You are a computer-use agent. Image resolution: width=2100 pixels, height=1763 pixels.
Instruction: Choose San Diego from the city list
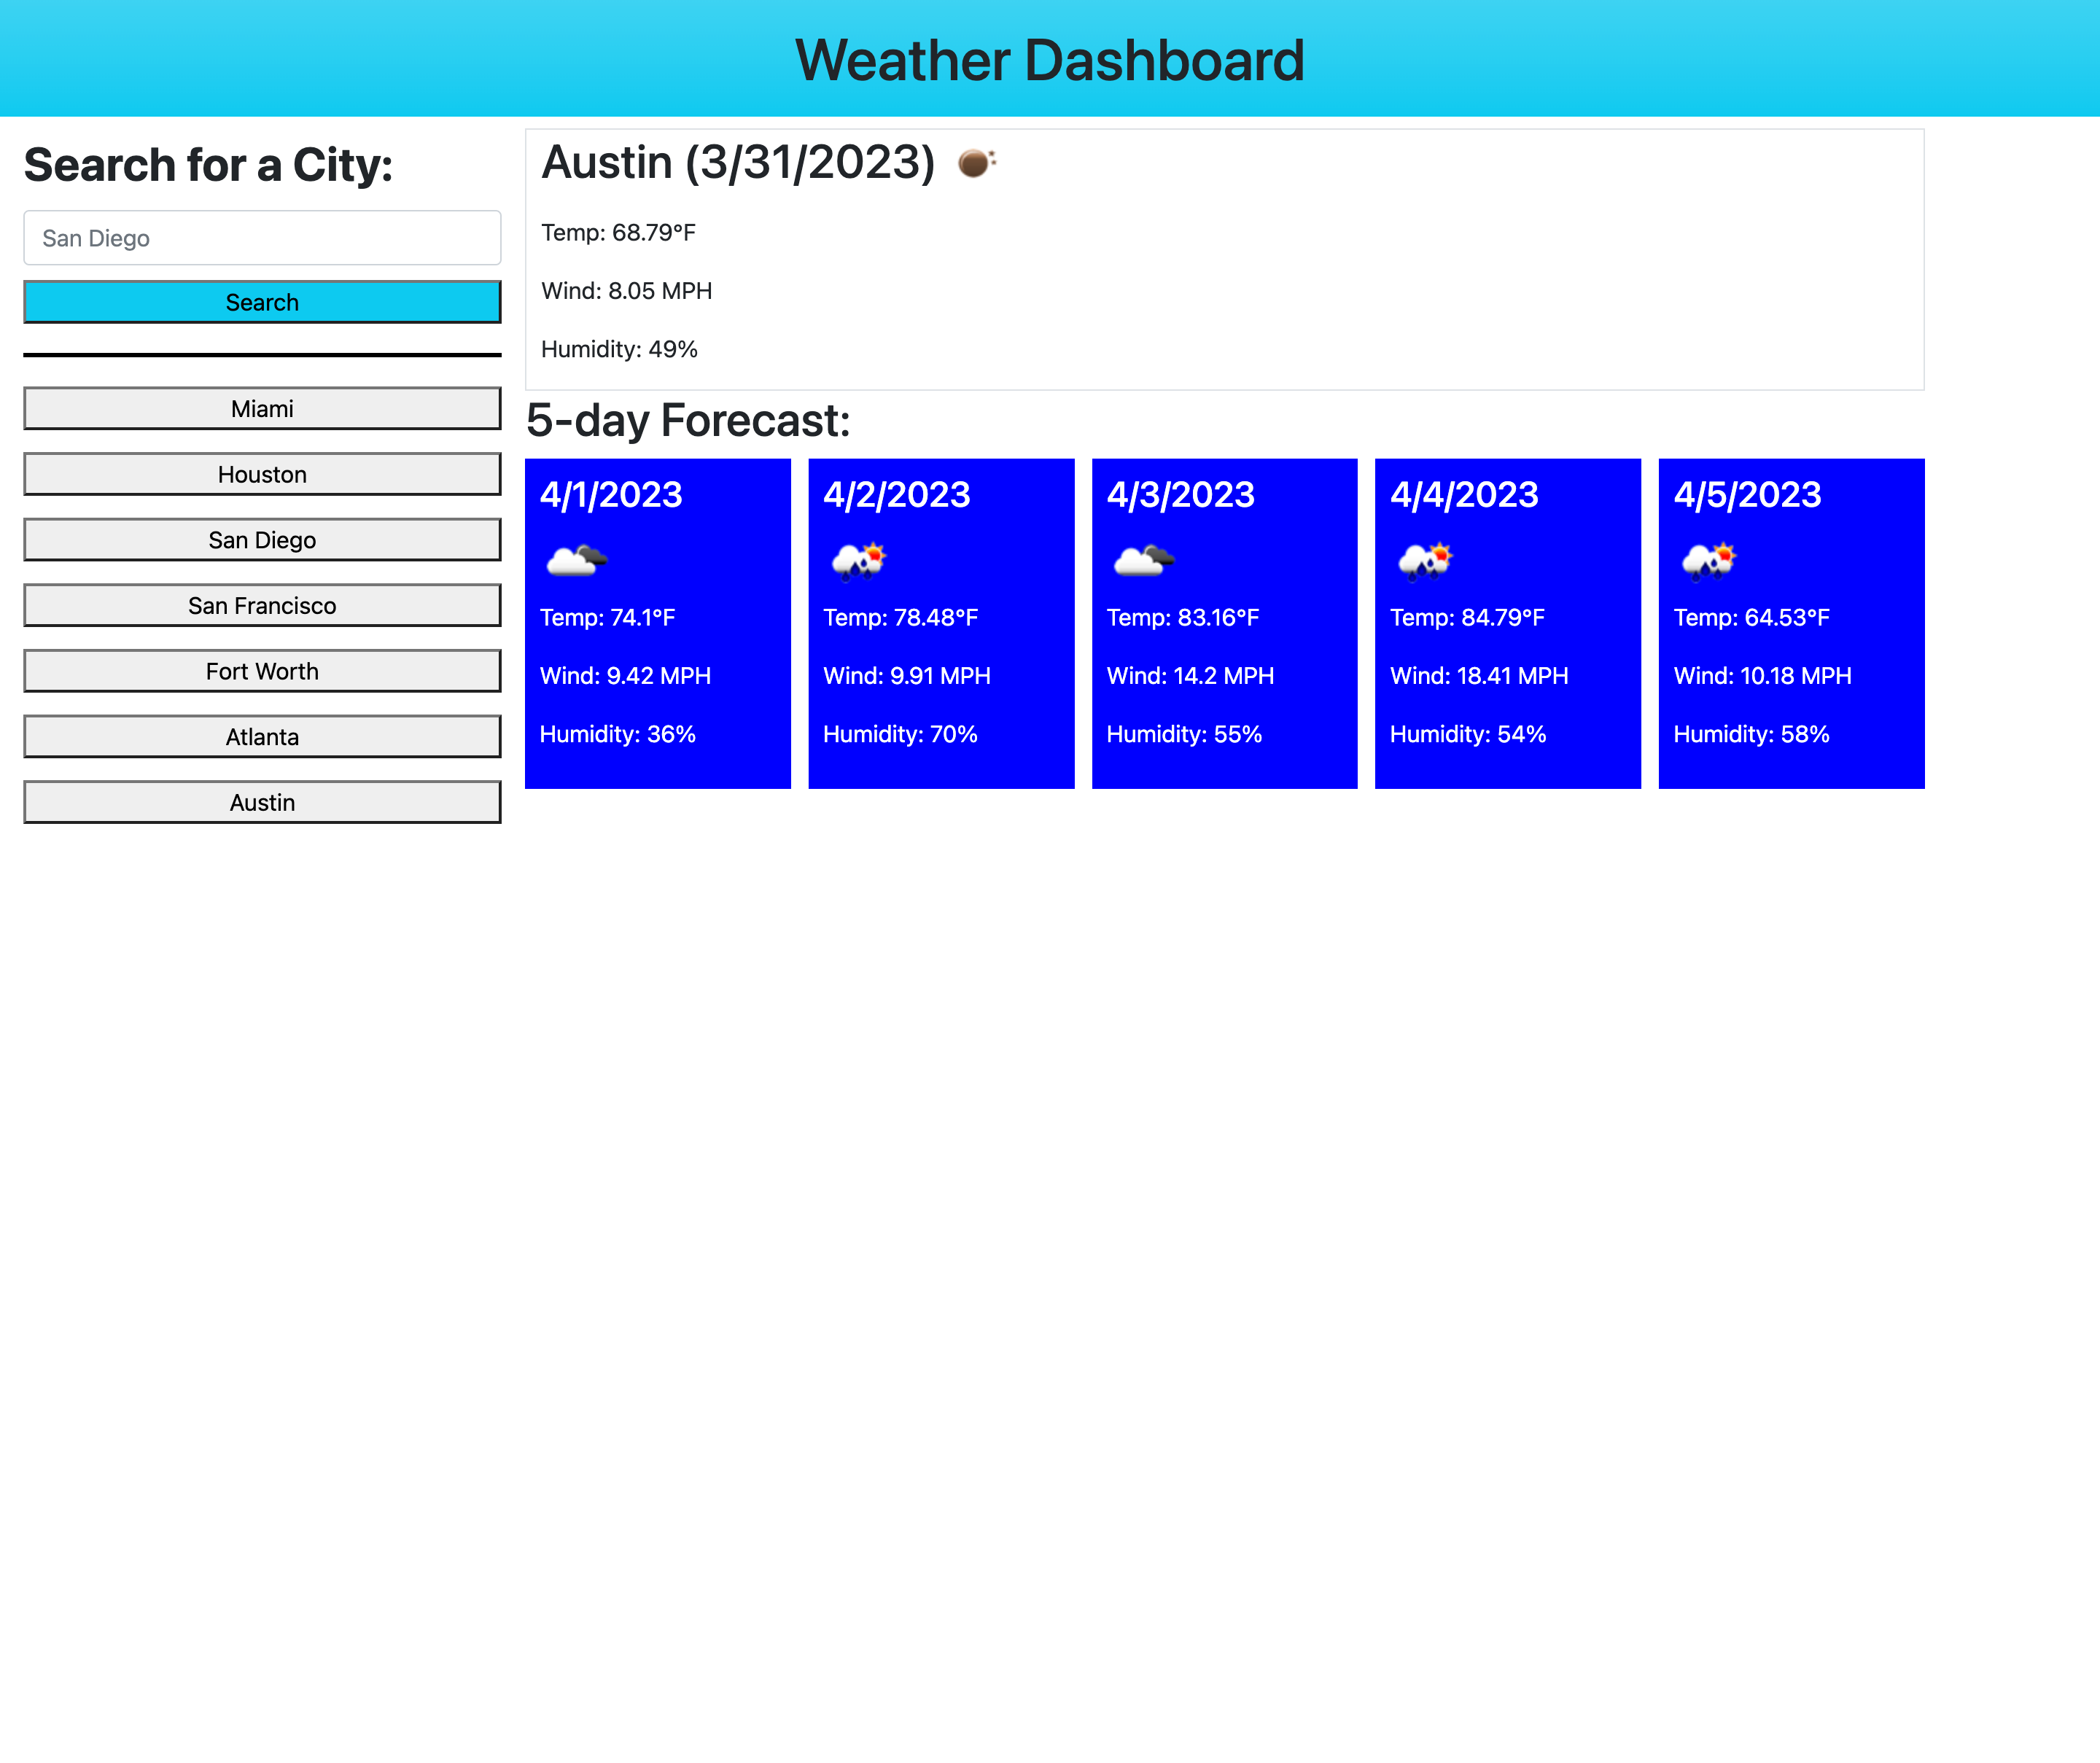click(x=262, y=539)
